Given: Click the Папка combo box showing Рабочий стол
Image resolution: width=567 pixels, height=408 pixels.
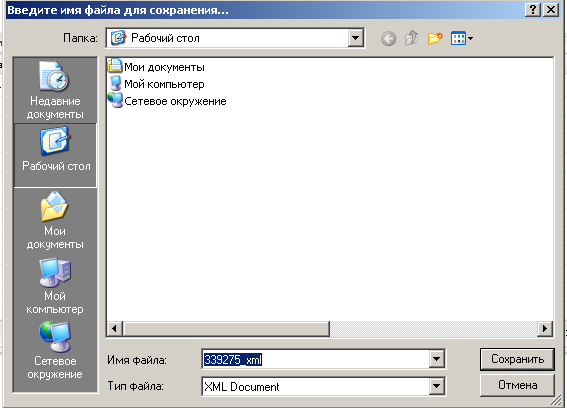Looking at the screenshot, I should point(235,38).
